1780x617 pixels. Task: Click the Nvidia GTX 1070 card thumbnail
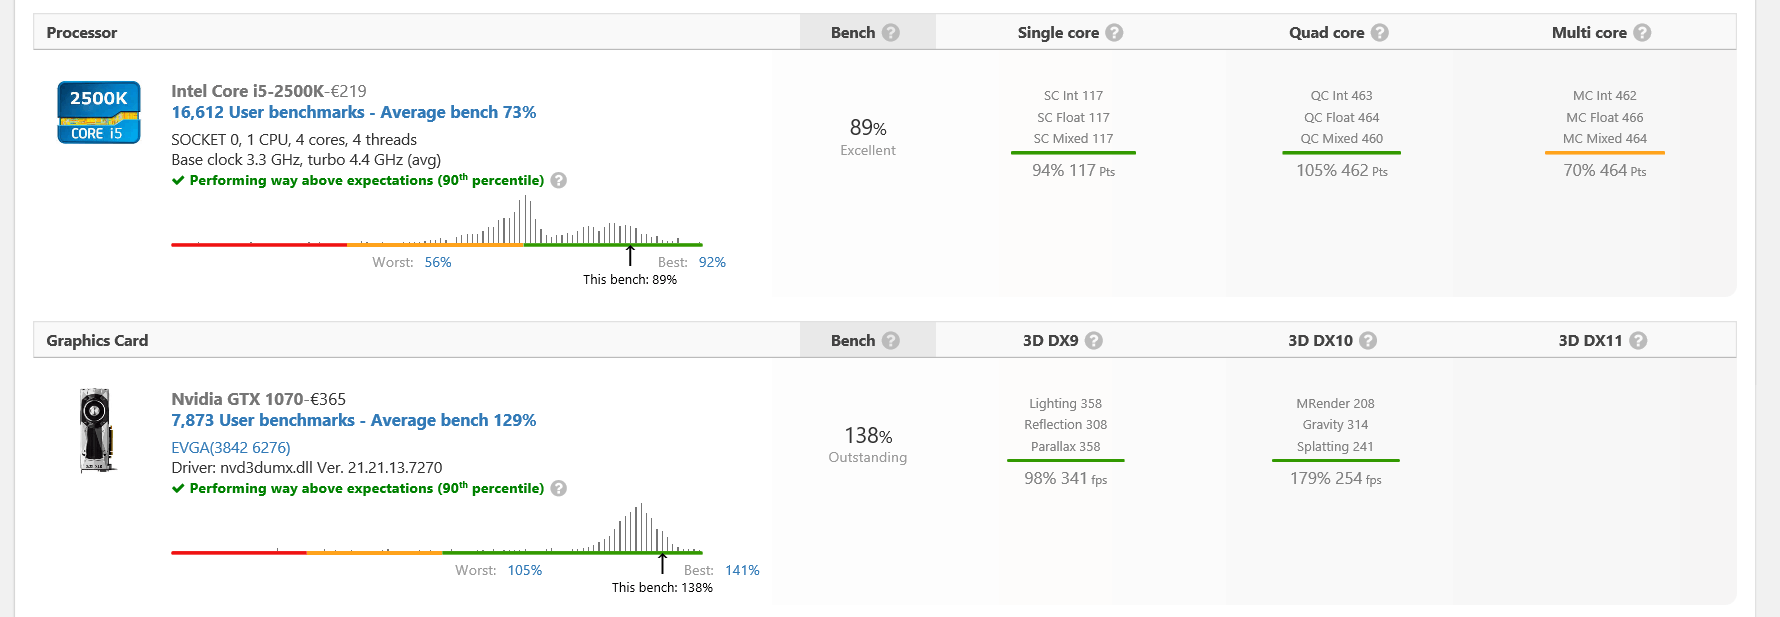tap(96, 430)
